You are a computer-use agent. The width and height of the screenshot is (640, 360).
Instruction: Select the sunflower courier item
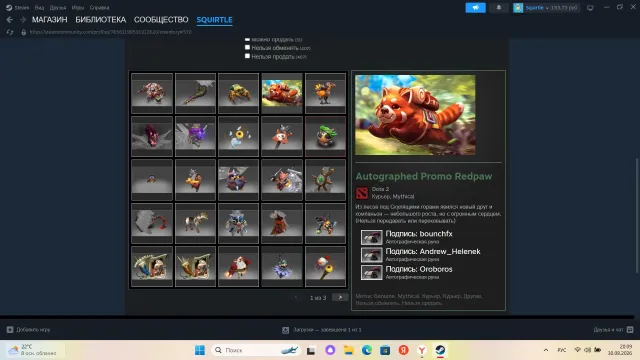pos(238,136)
